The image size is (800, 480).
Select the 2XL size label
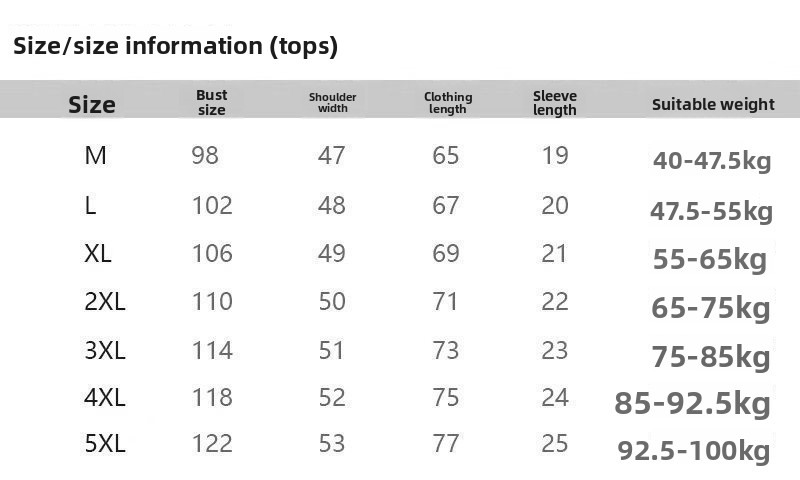tap(105, 301)
